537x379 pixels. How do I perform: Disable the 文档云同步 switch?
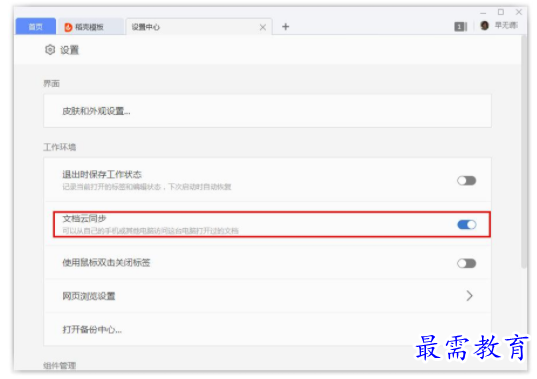coord(466,225)
